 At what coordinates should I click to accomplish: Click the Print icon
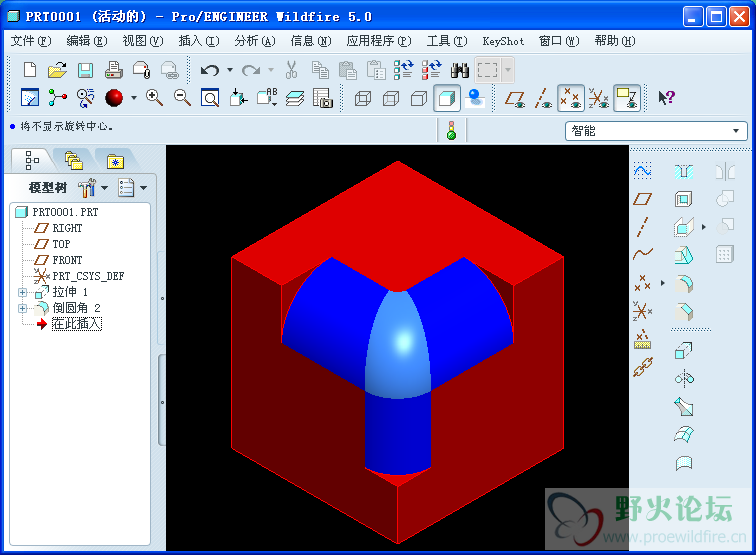[x=114, y=70]
